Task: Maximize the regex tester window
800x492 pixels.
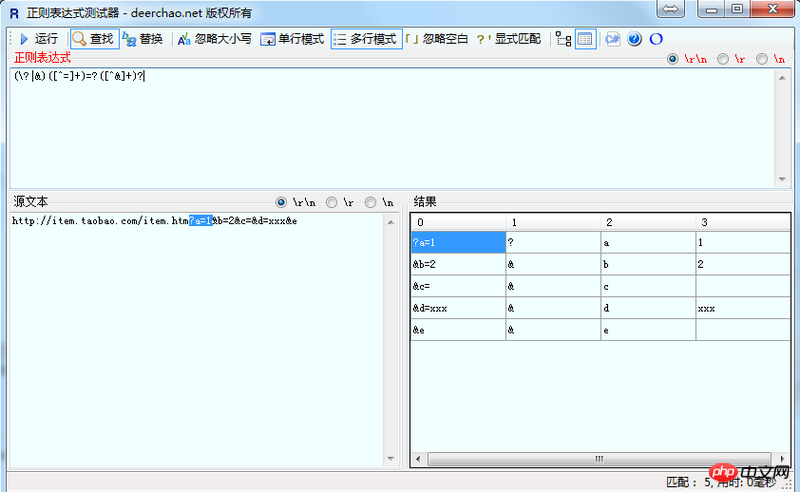Action: (737, 9)
